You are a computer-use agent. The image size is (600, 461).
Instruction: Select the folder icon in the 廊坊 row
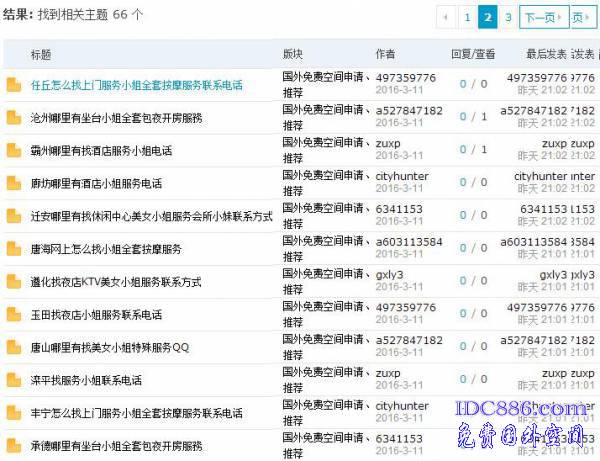[13, 184]
